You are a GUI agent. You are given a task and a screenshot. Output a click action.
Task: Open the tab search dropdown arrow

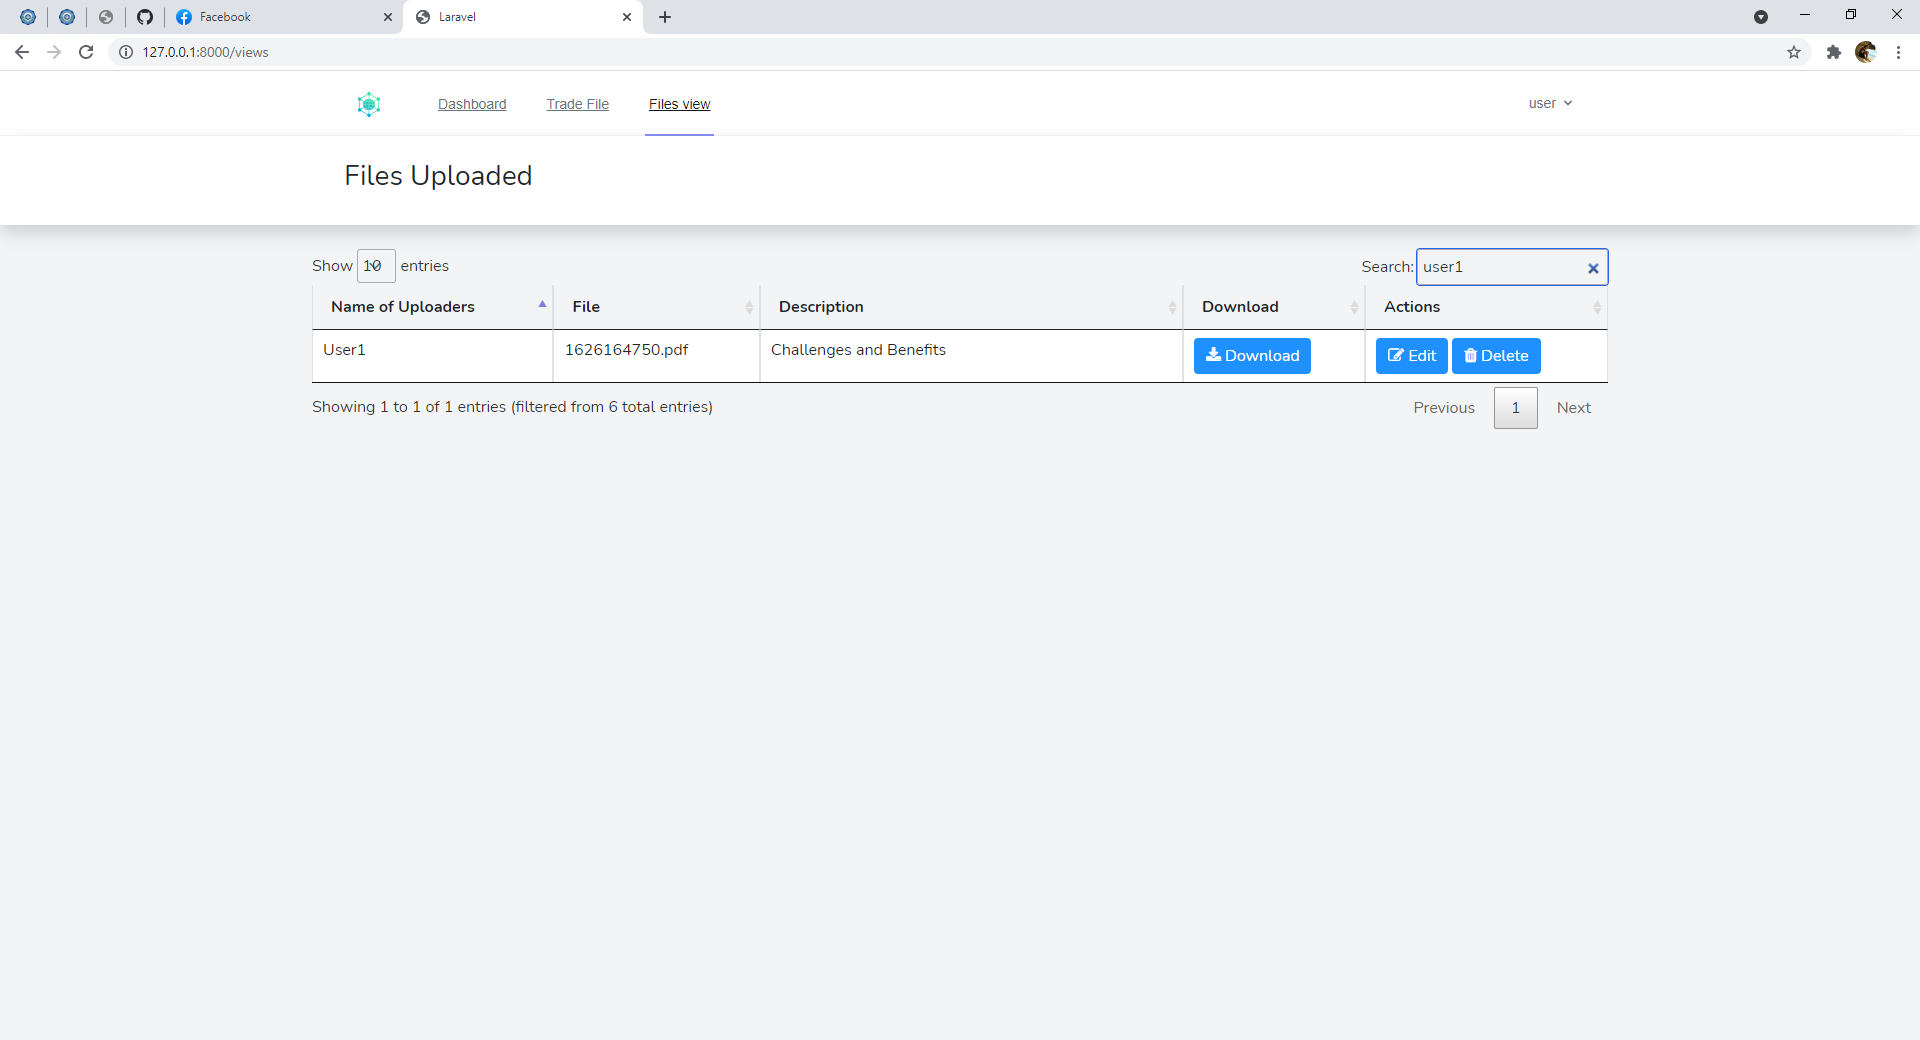point(1761,17)
